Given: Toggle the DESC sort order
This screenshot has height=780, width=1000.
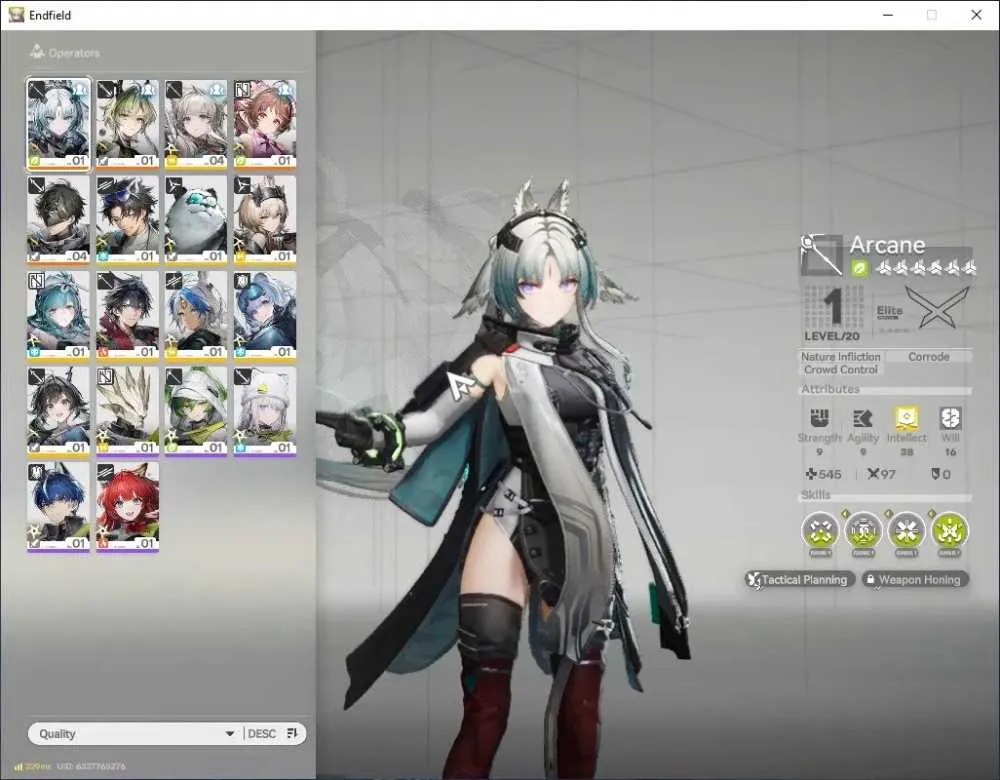Looking at the screenshot, I should [273, 733].
